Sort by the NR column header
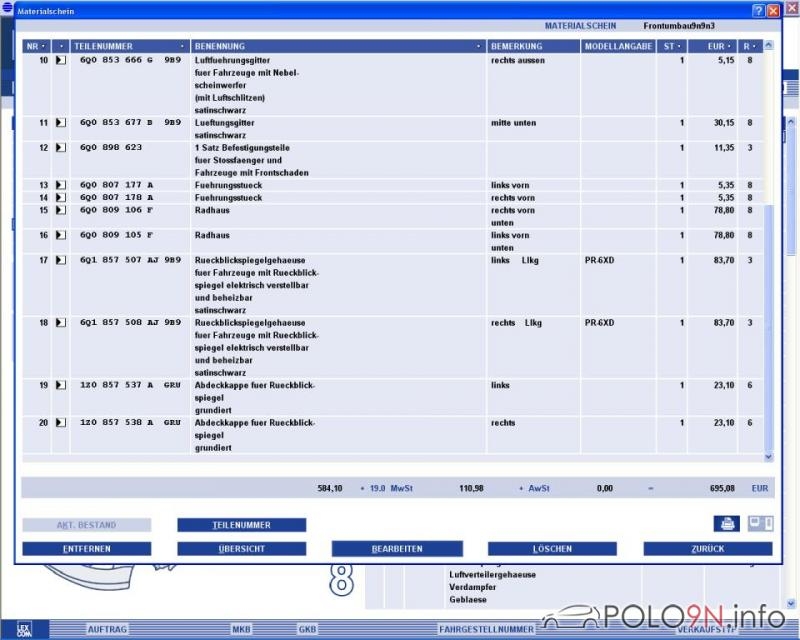This screenshot has width=800, height=640. pos(36,46)
